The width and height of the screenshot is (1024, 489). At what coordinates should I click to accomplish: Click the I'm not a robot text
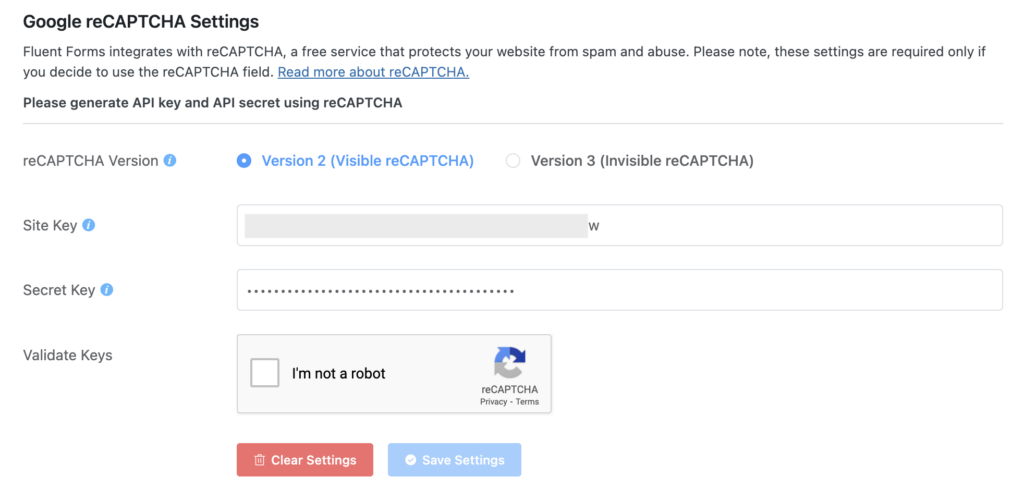point(338,373)
